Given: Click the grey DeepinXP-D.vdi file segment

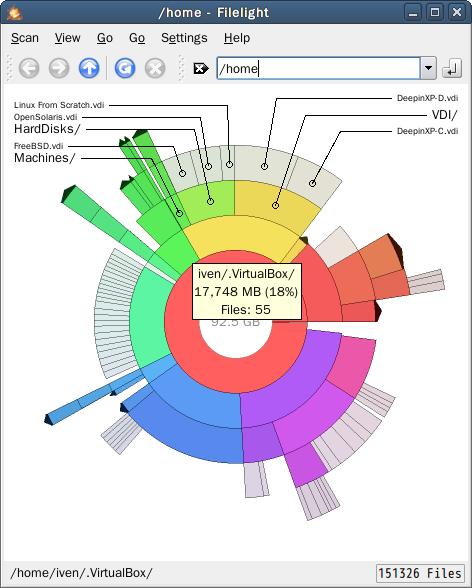Looking at the screenshot, I should (264, 165).
